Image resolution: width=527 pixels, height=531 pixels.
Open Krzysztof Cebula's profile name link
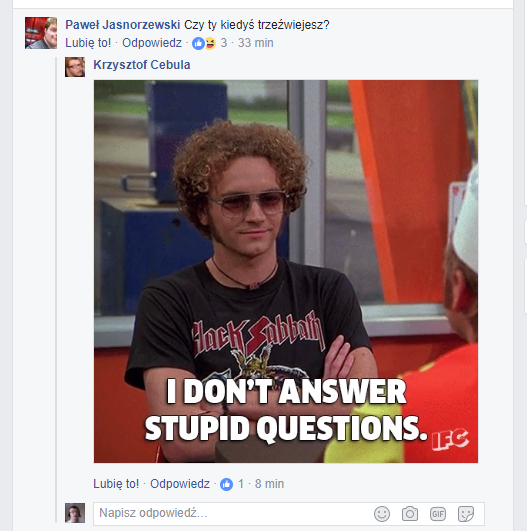click(142, 65)
